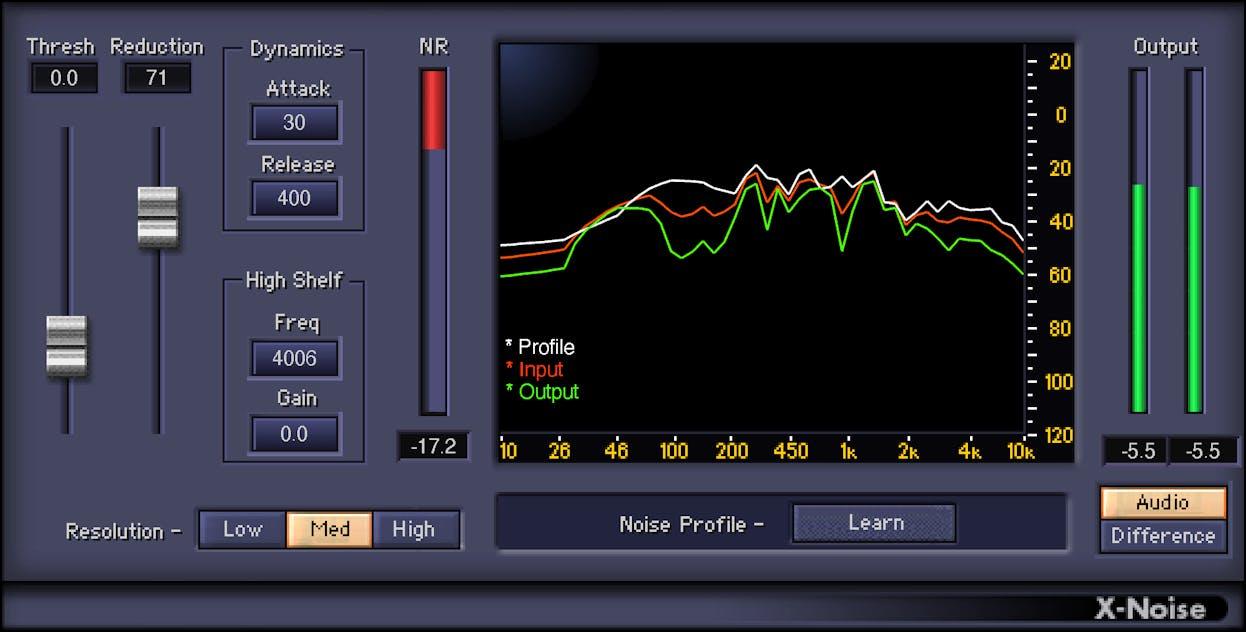The height and width of the screenshot is (632, 1246).
Task: Switch monitoring to Difference
Action: click(x=1163, y=536)
